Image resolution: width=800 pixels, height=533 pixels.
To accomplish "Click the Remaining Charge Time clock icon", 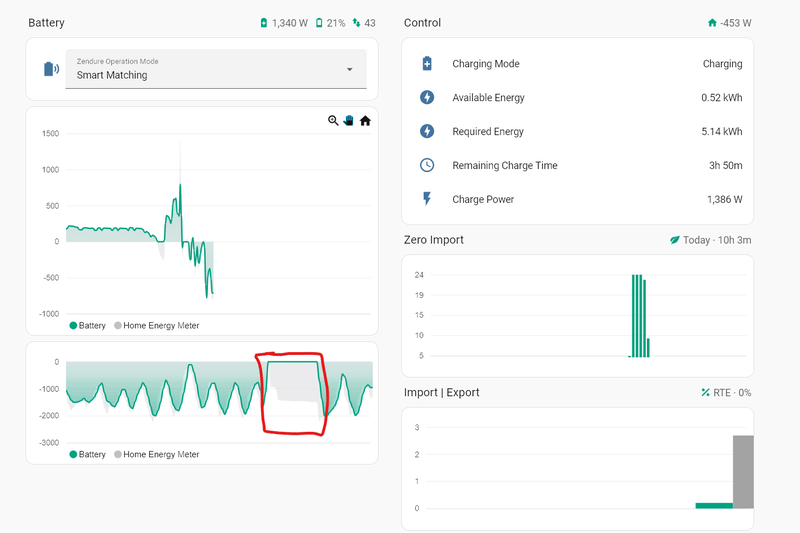I will click(427, 165).
